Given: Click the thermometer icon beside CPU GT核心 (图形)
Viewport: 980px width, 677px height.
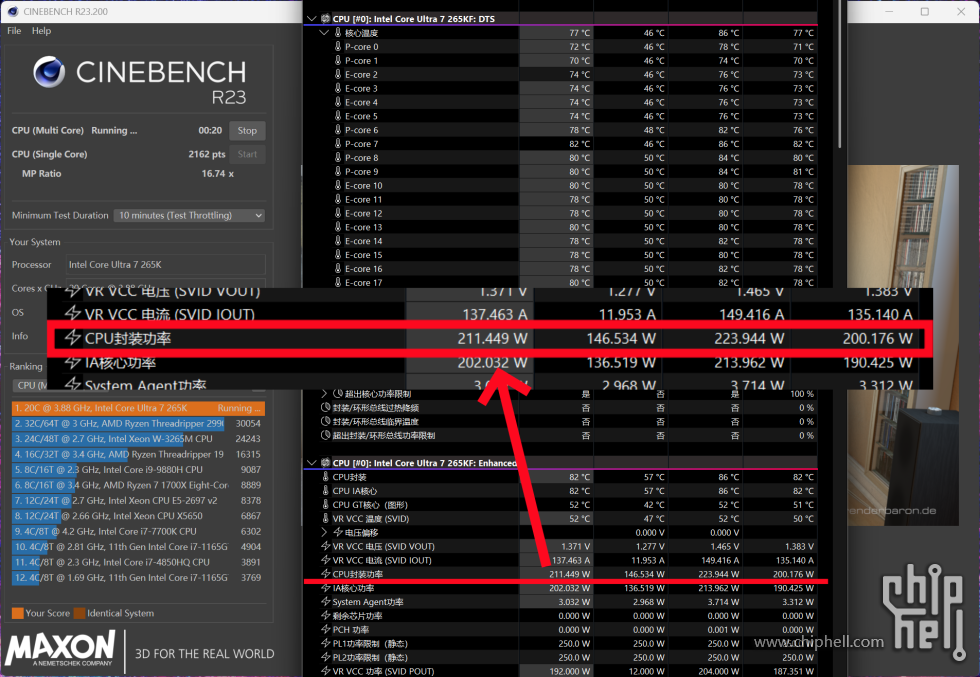Looking at the screenshot, I should pyautogui.click(x=325, y=504).
